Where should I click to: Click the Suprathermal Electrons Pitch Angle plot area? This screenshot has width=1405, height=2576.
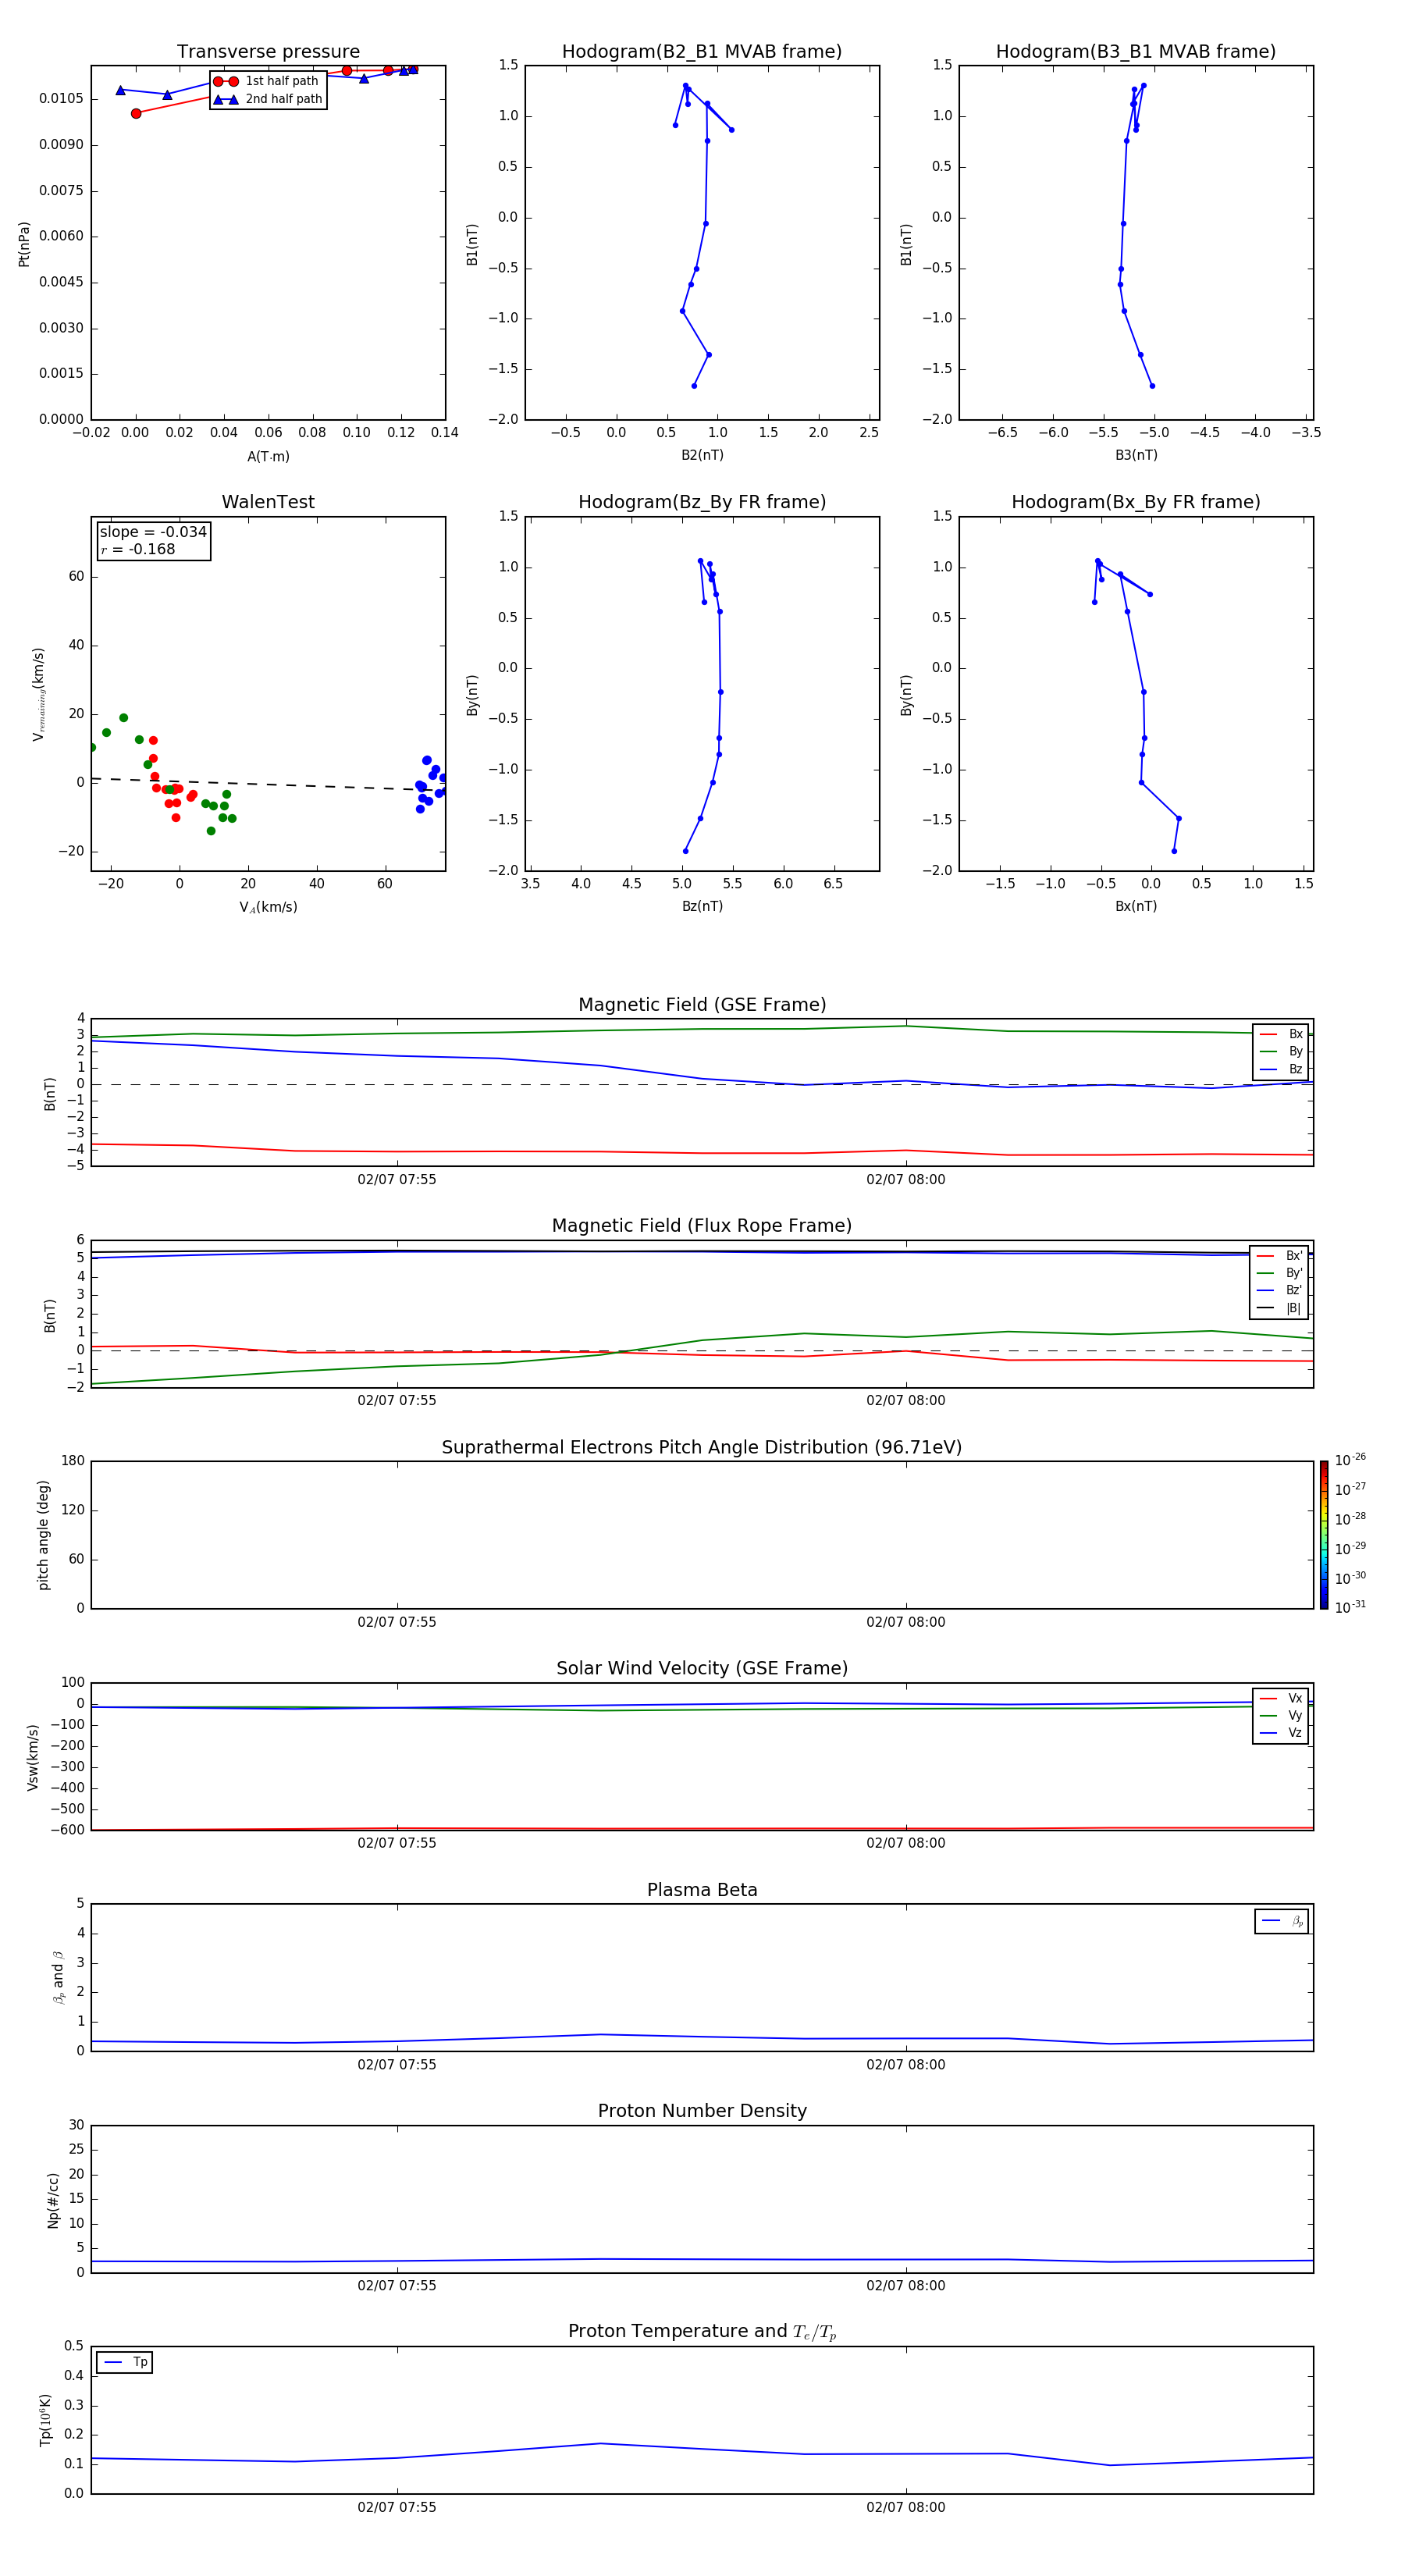(702, 1535)
